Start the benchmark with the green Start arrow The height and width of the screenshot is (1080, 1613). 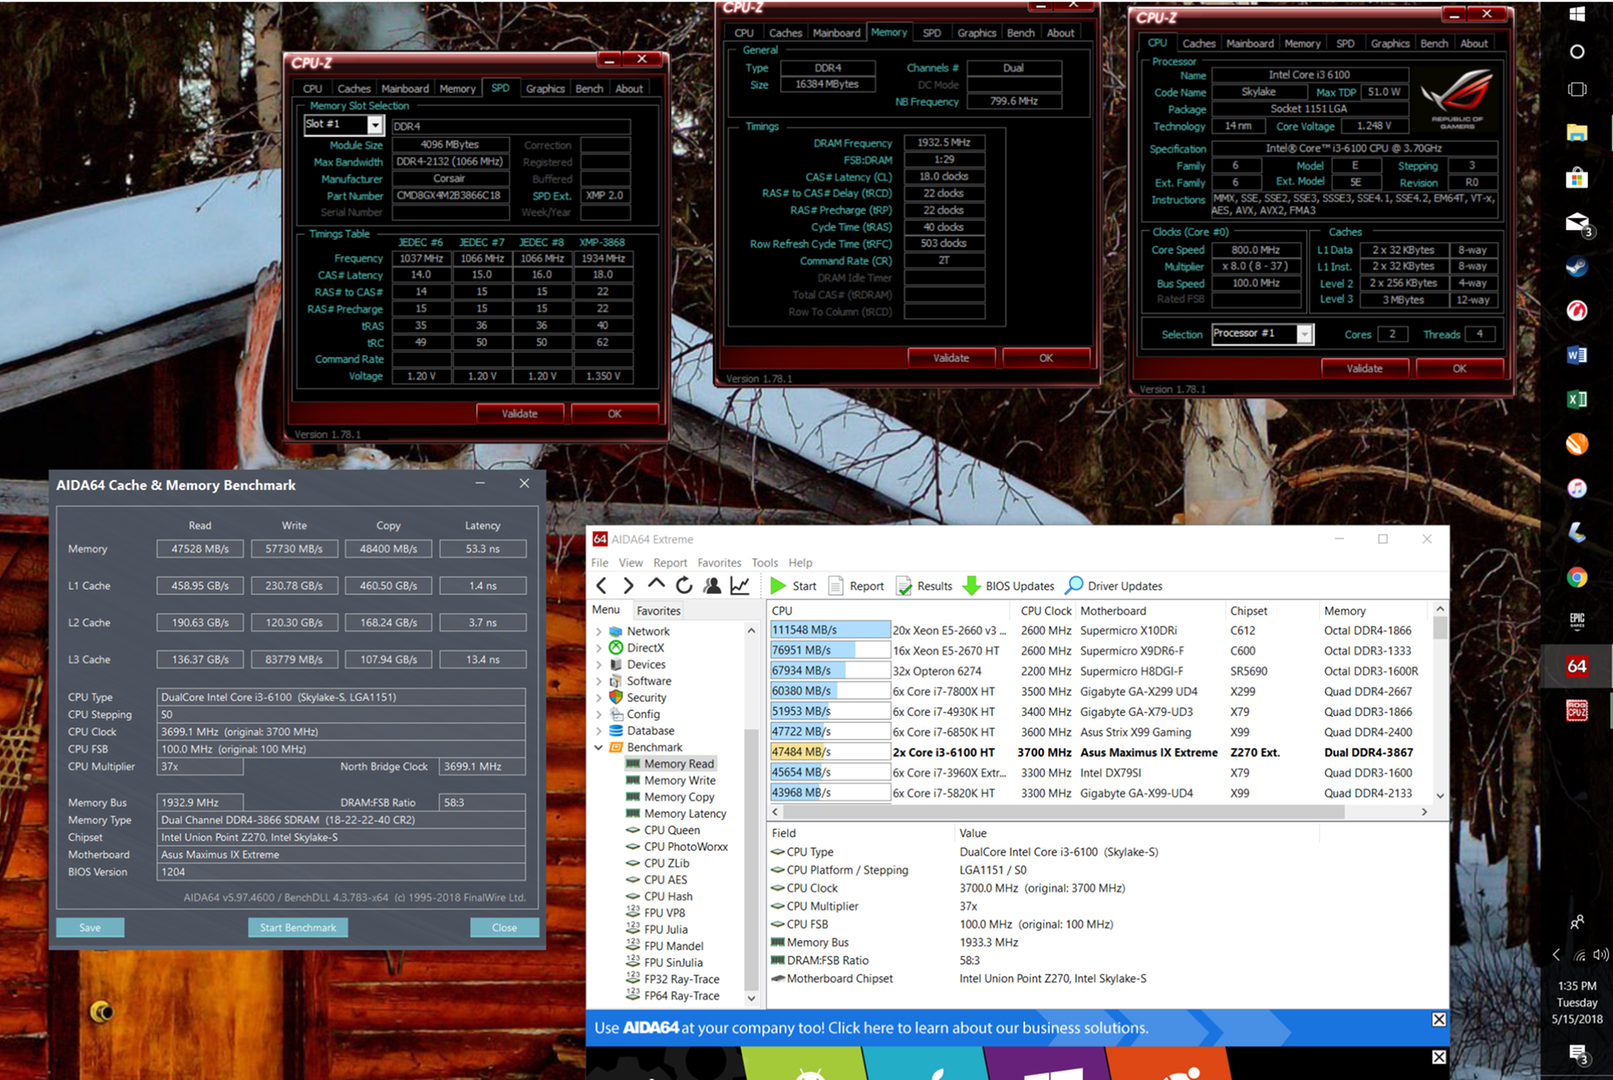pyautogui.click(x=793, y=586)
